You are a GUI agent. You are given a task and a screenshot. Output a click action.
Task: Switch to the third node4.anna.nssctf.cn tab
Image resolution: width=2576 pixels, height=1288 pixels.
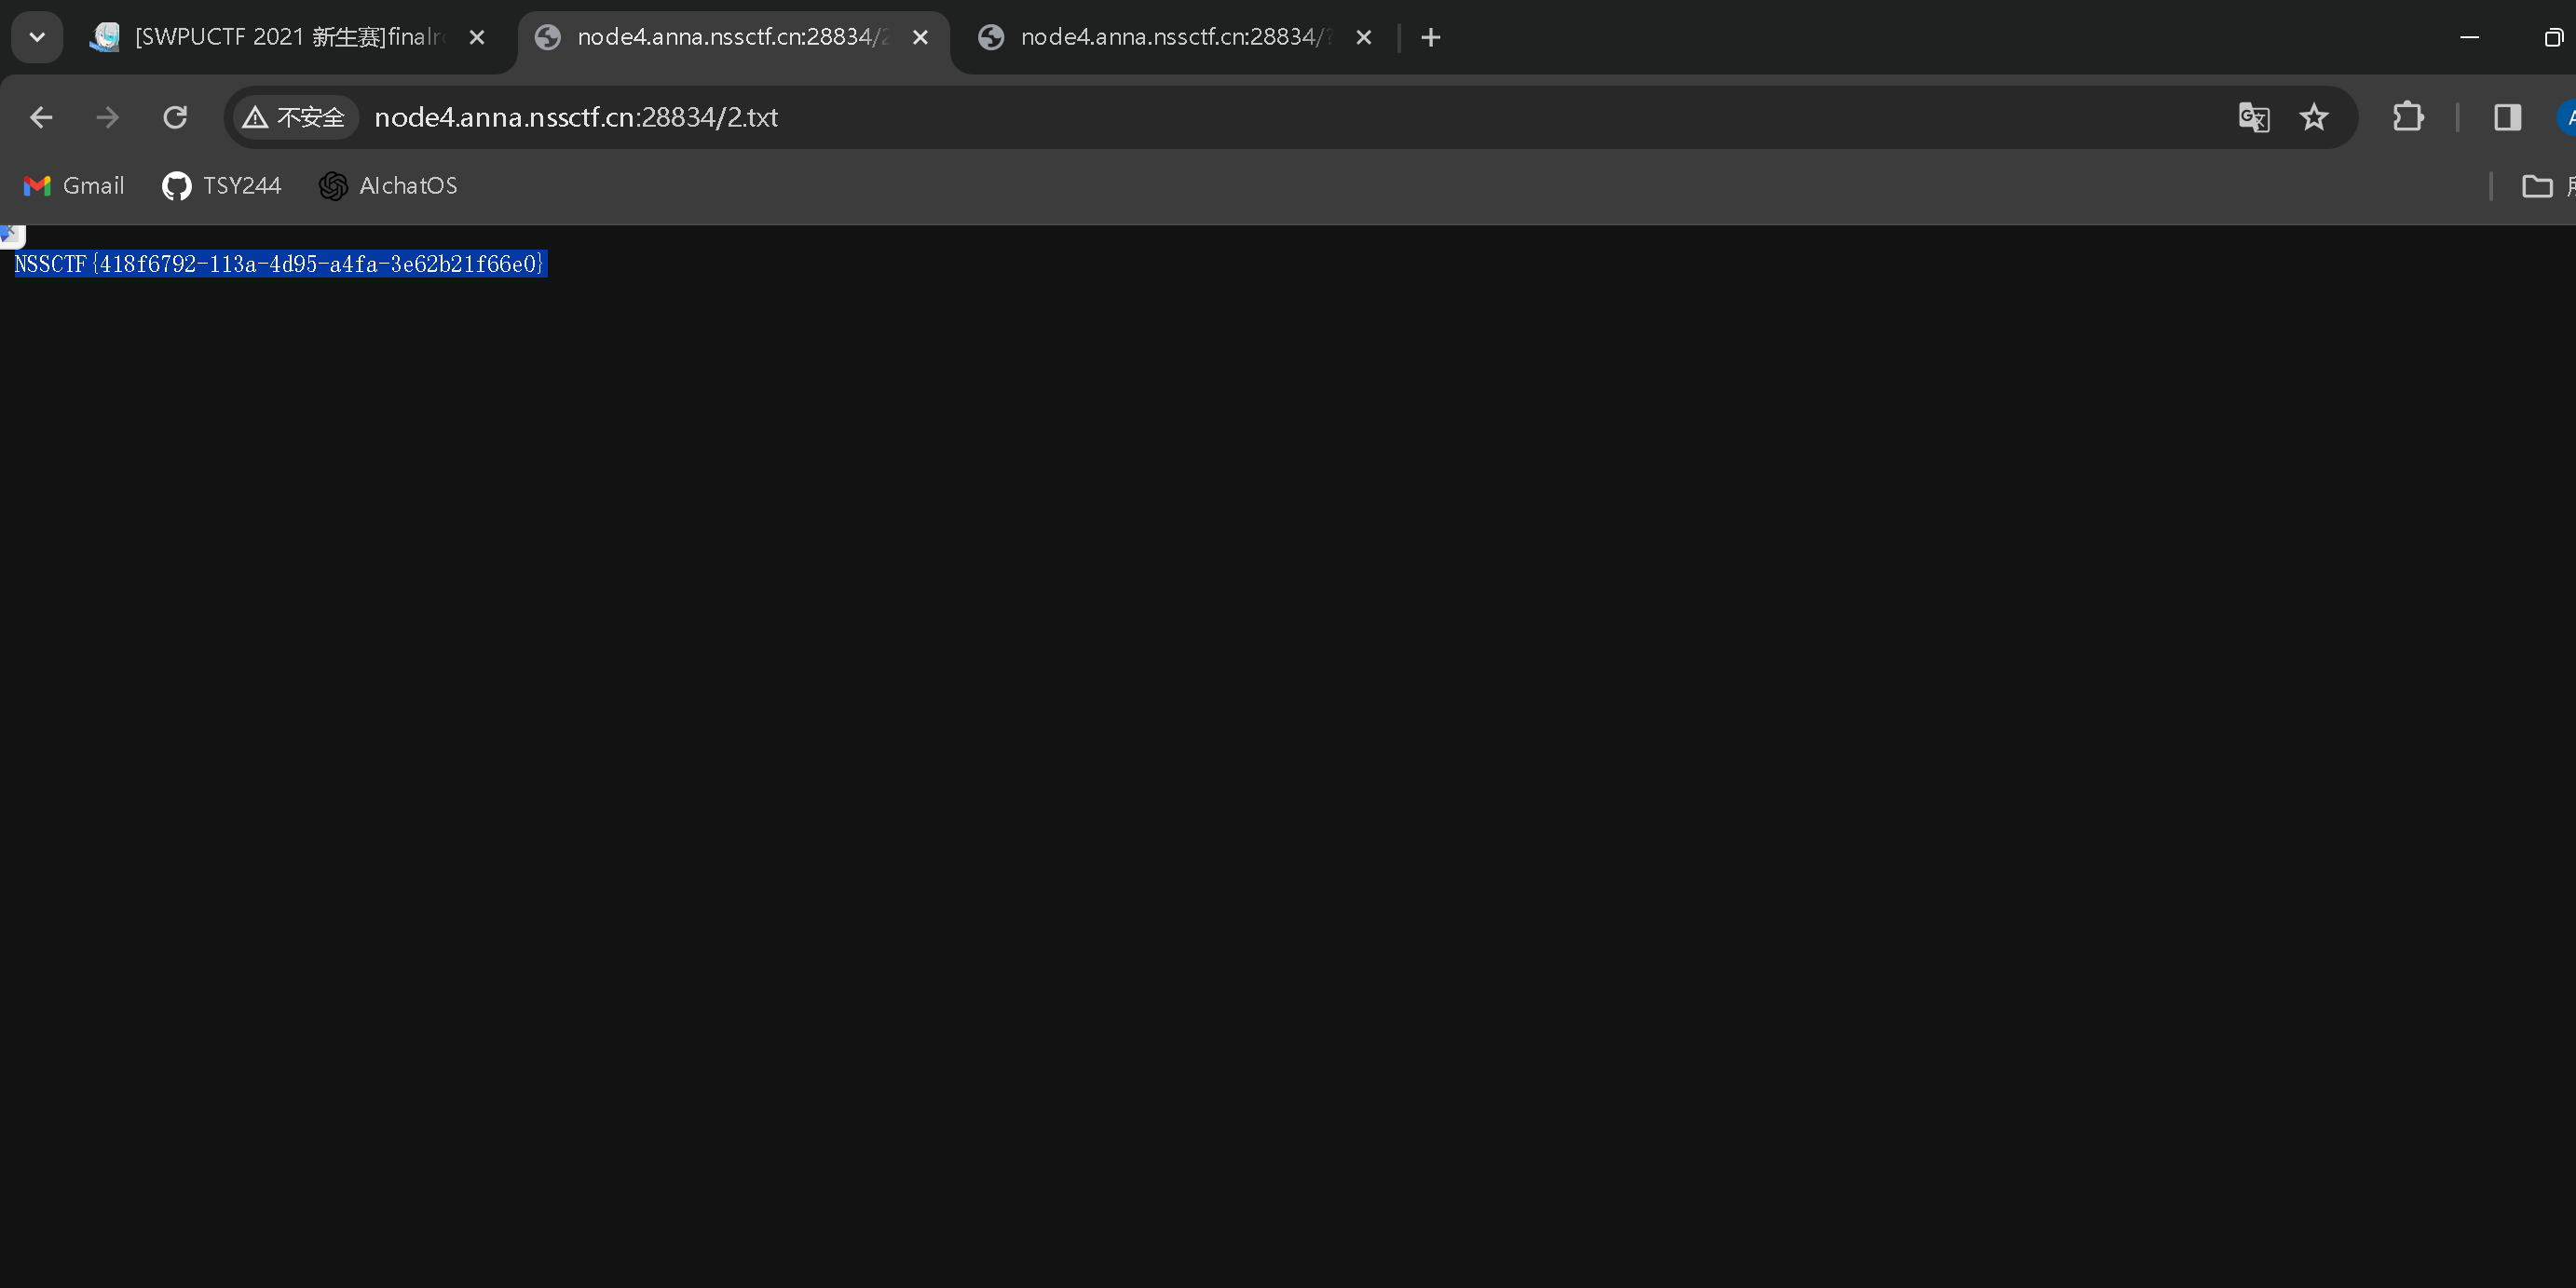tap(1170, 37)
